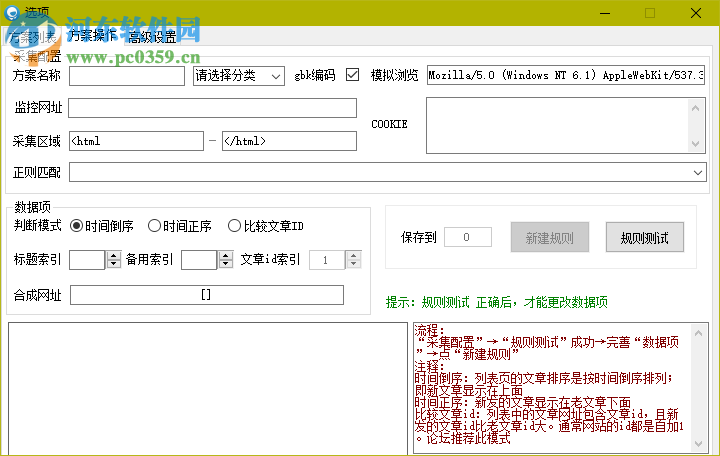Decrease 文章id索引 with down arrow
The height and width of the screenshot is (456, 720).
pos(353,265)
